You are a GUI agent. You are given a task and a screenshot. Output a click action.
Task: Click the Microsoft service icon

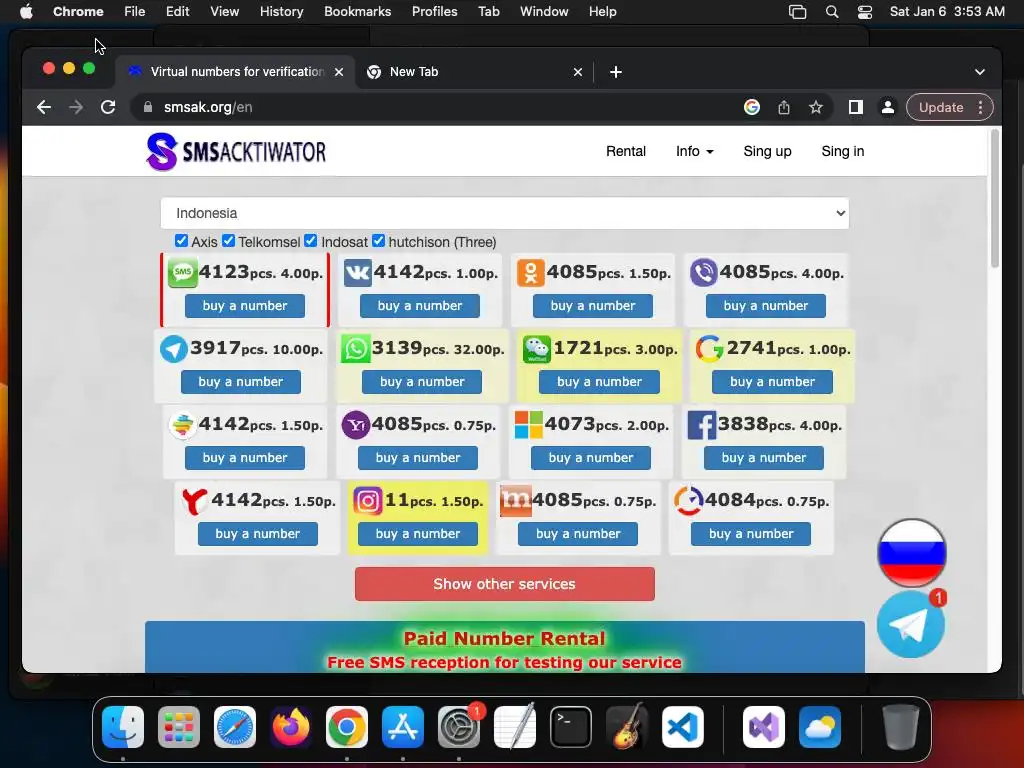[528, 425]
